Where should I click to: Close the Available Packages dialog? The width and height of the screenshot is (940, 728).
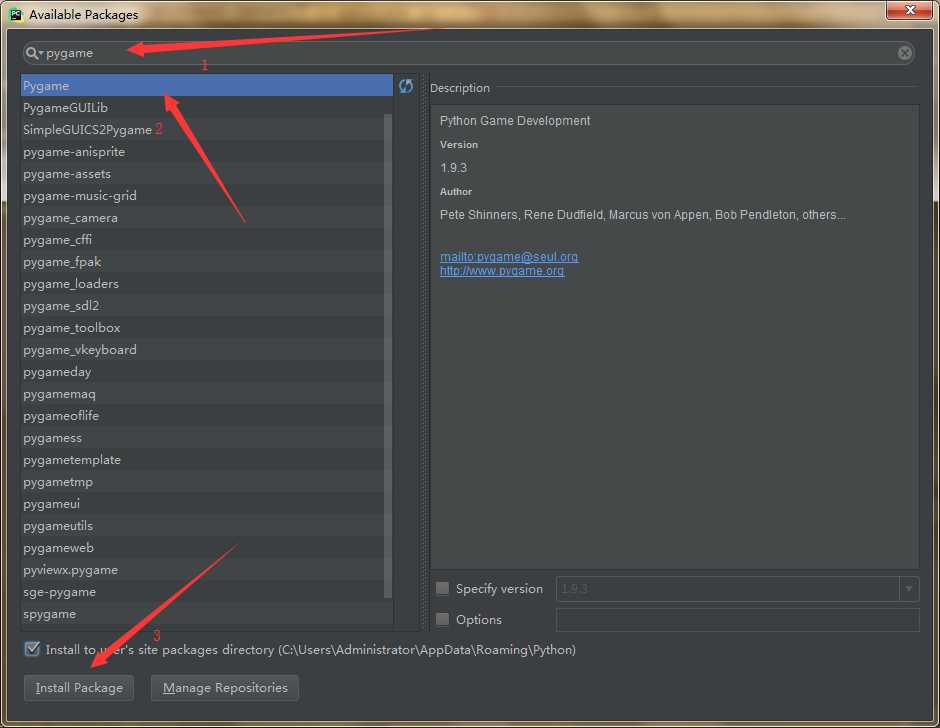pos(909,10)
